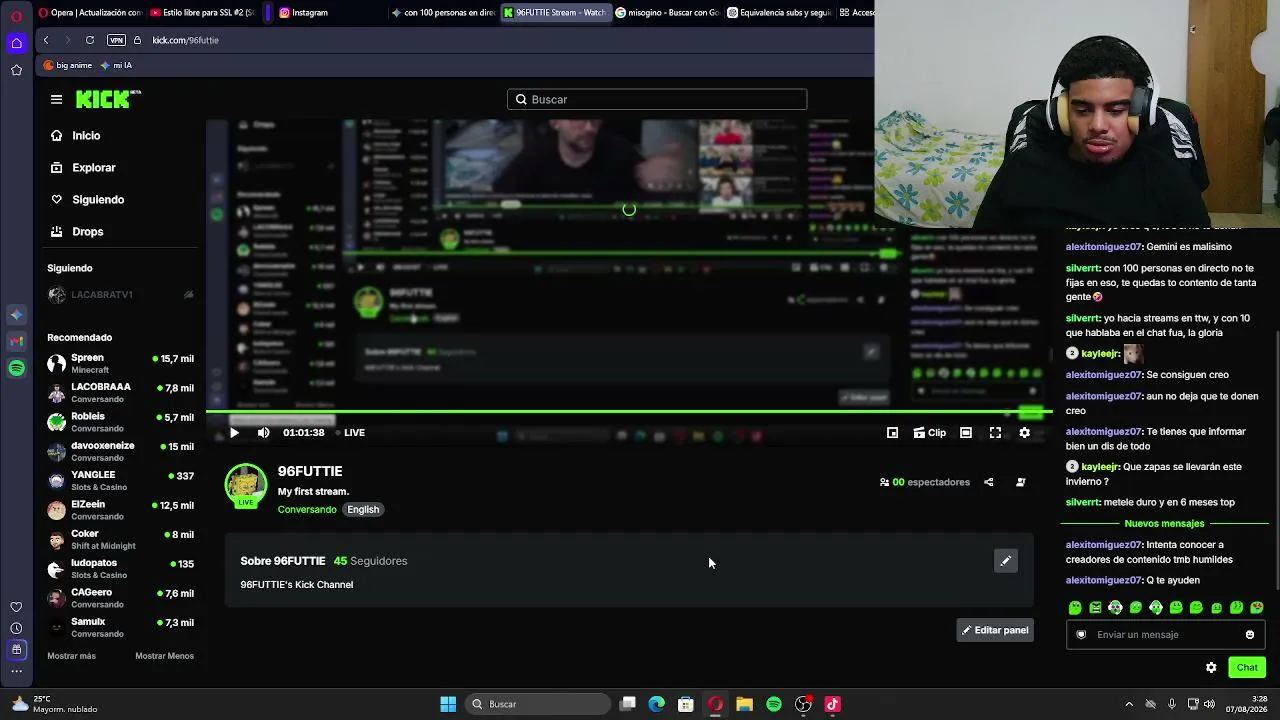
Task: Click the first green chat emote
Action: pyautogui.click(x=1075, y=608)
